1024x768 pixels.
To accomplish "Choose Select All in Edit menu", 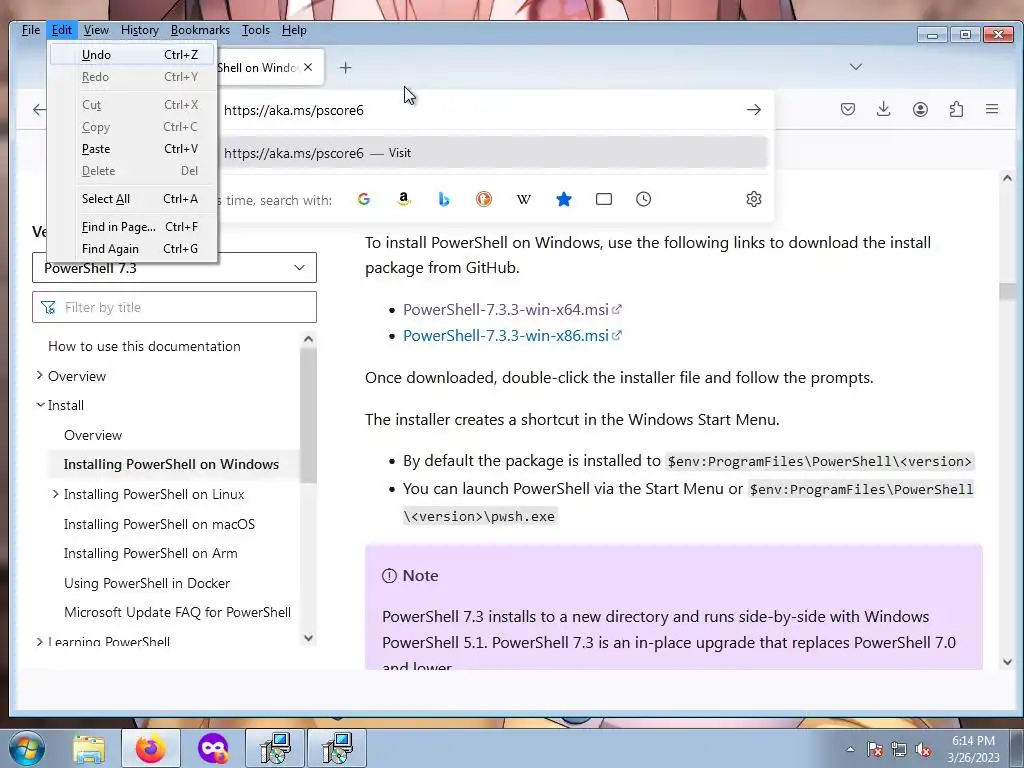I will point(132,199).
